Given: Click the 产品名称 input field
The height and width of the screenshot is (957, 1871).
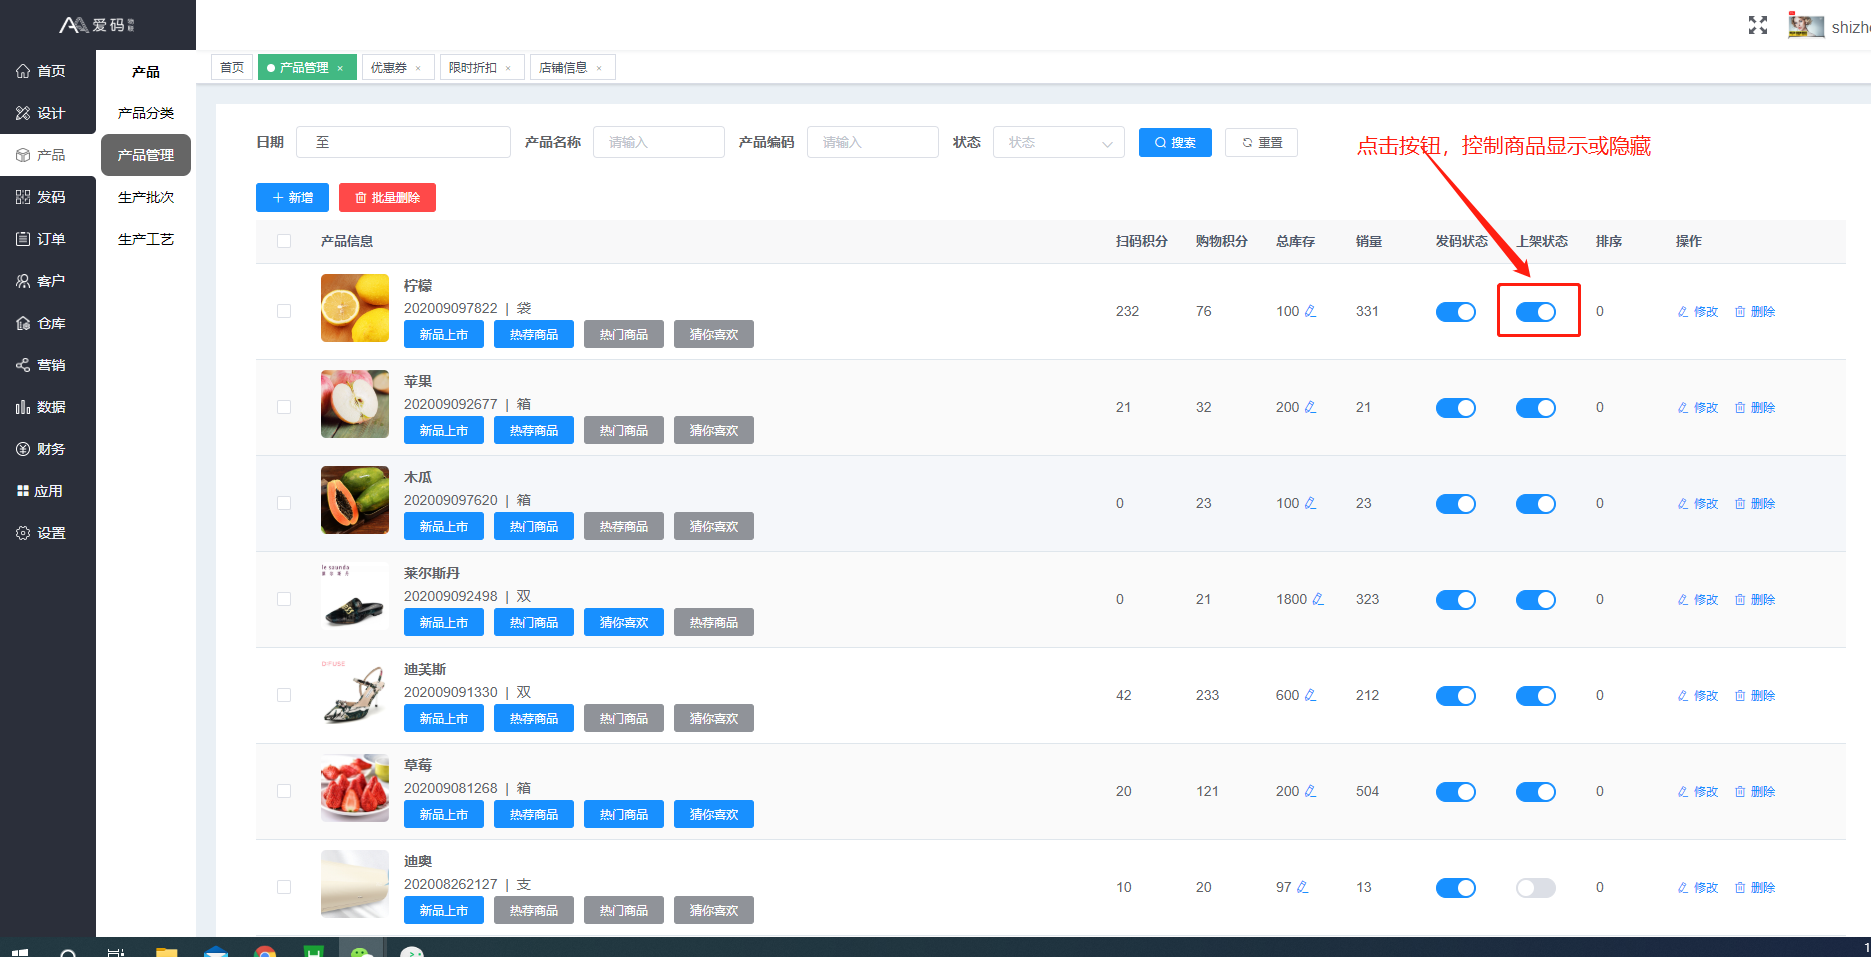Looking at the screenshot, I should coord(659,142).
